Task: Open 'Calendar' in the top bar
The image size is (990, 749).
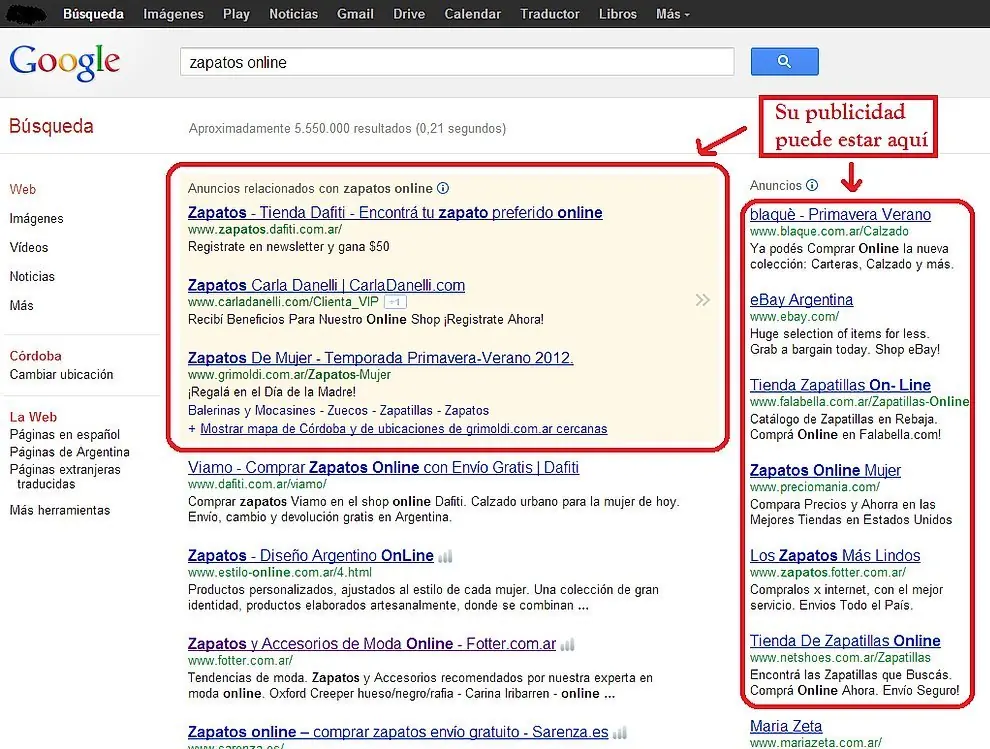Action: [472, 14]
